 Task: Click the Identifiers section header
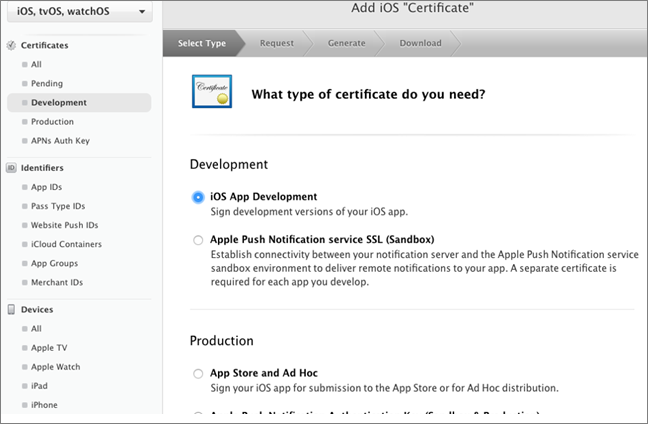click(x=42, y=168)
